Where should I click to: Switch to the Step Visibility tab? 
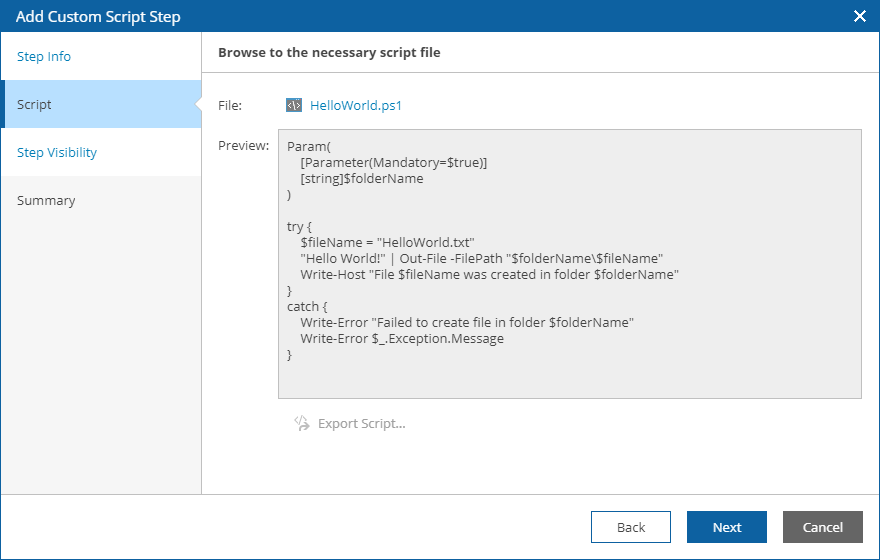[57, 153]
